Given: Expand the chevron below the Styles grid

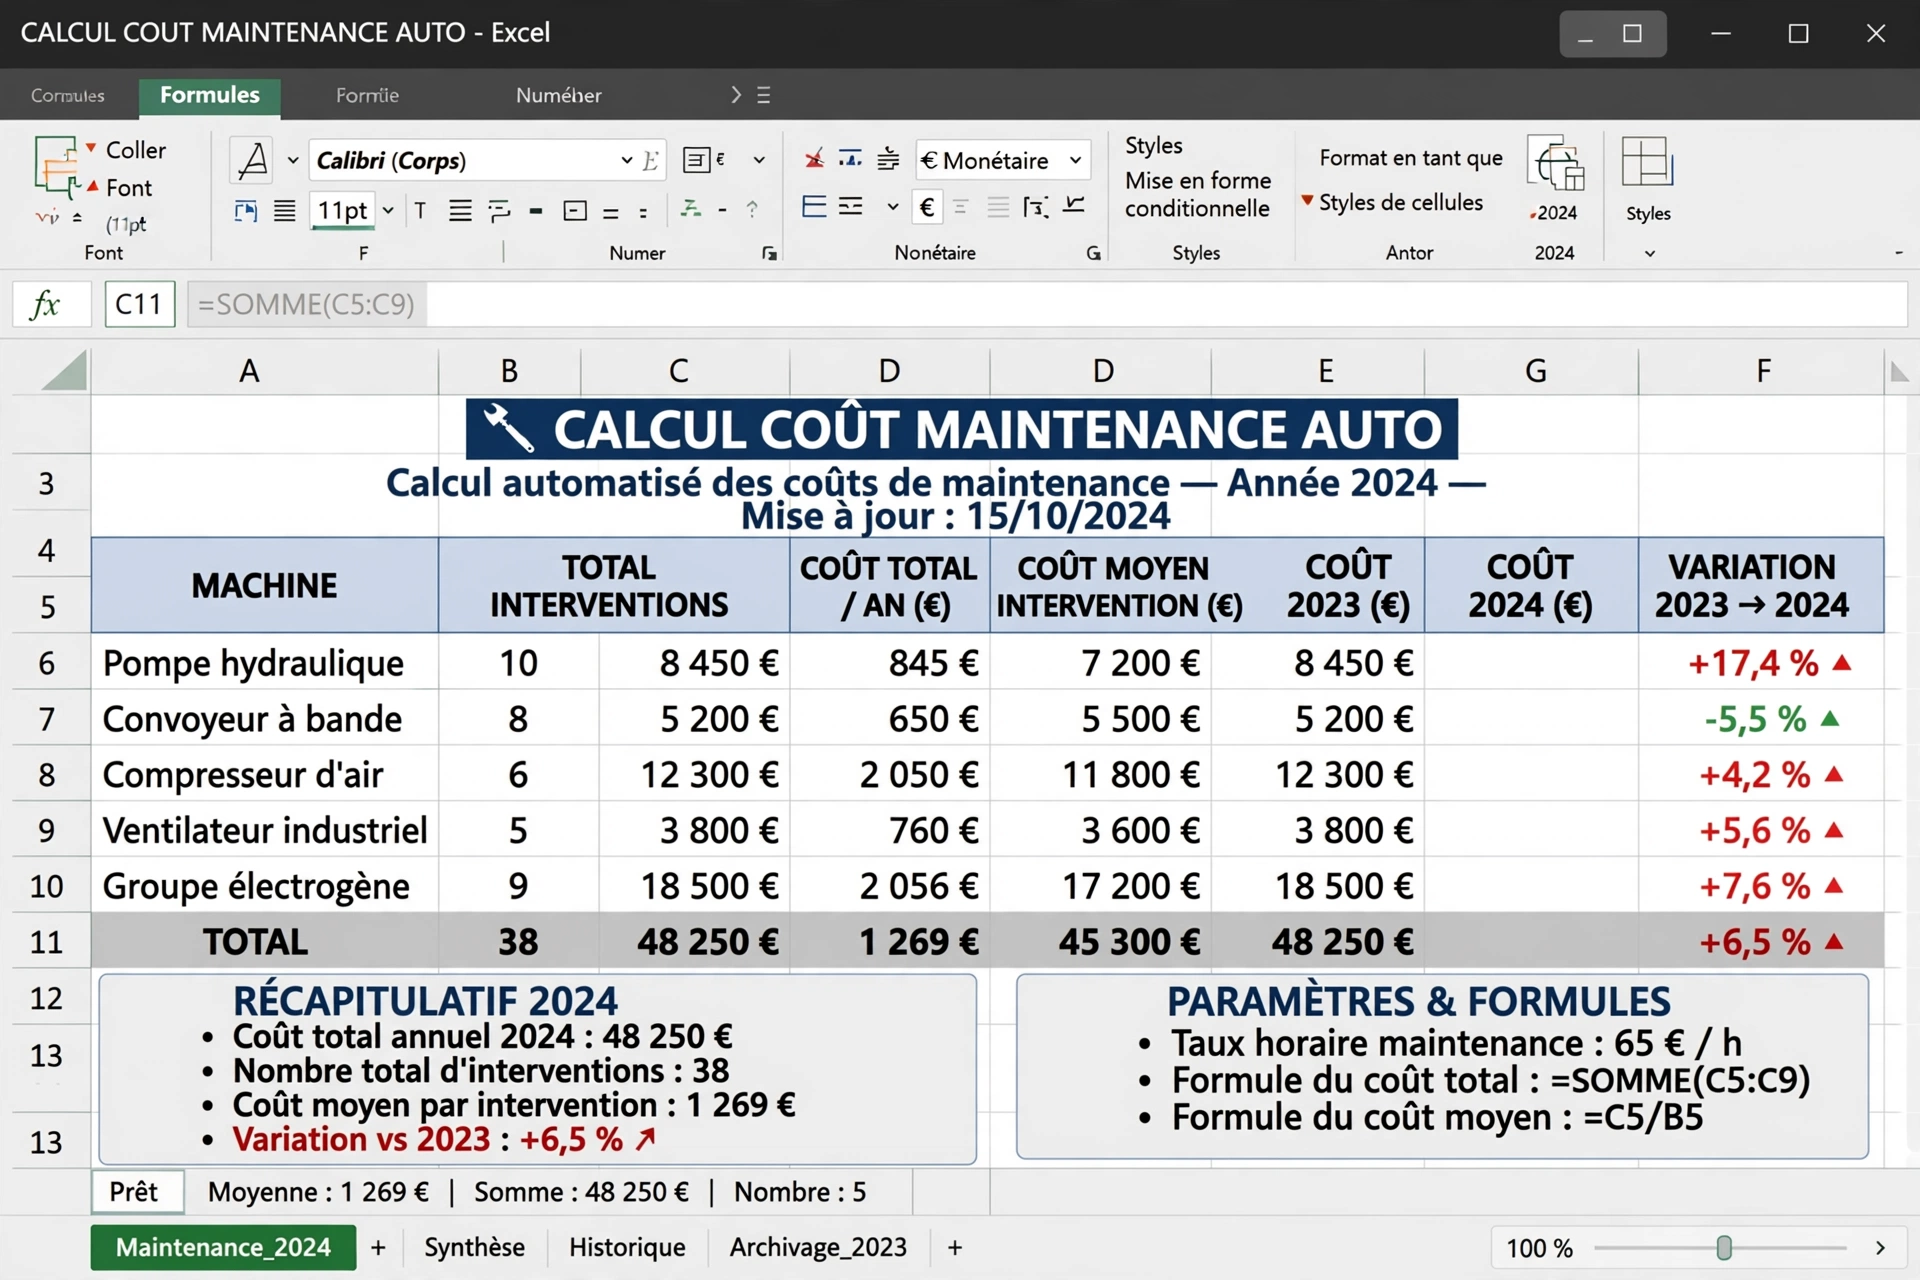Looking at the screenshot, I should pos(1650,254).
